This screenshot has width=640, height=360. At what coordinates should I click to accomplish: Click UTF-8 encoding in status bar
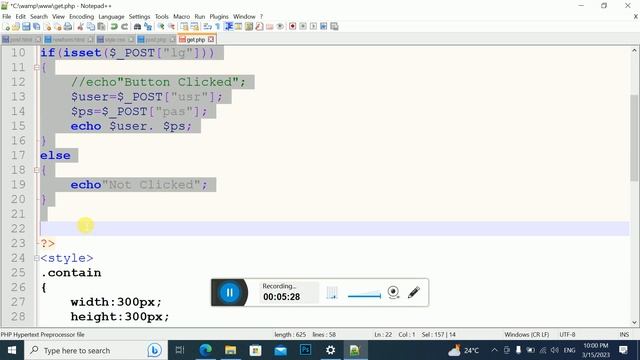pyautogui.click(x=567, y=334)
